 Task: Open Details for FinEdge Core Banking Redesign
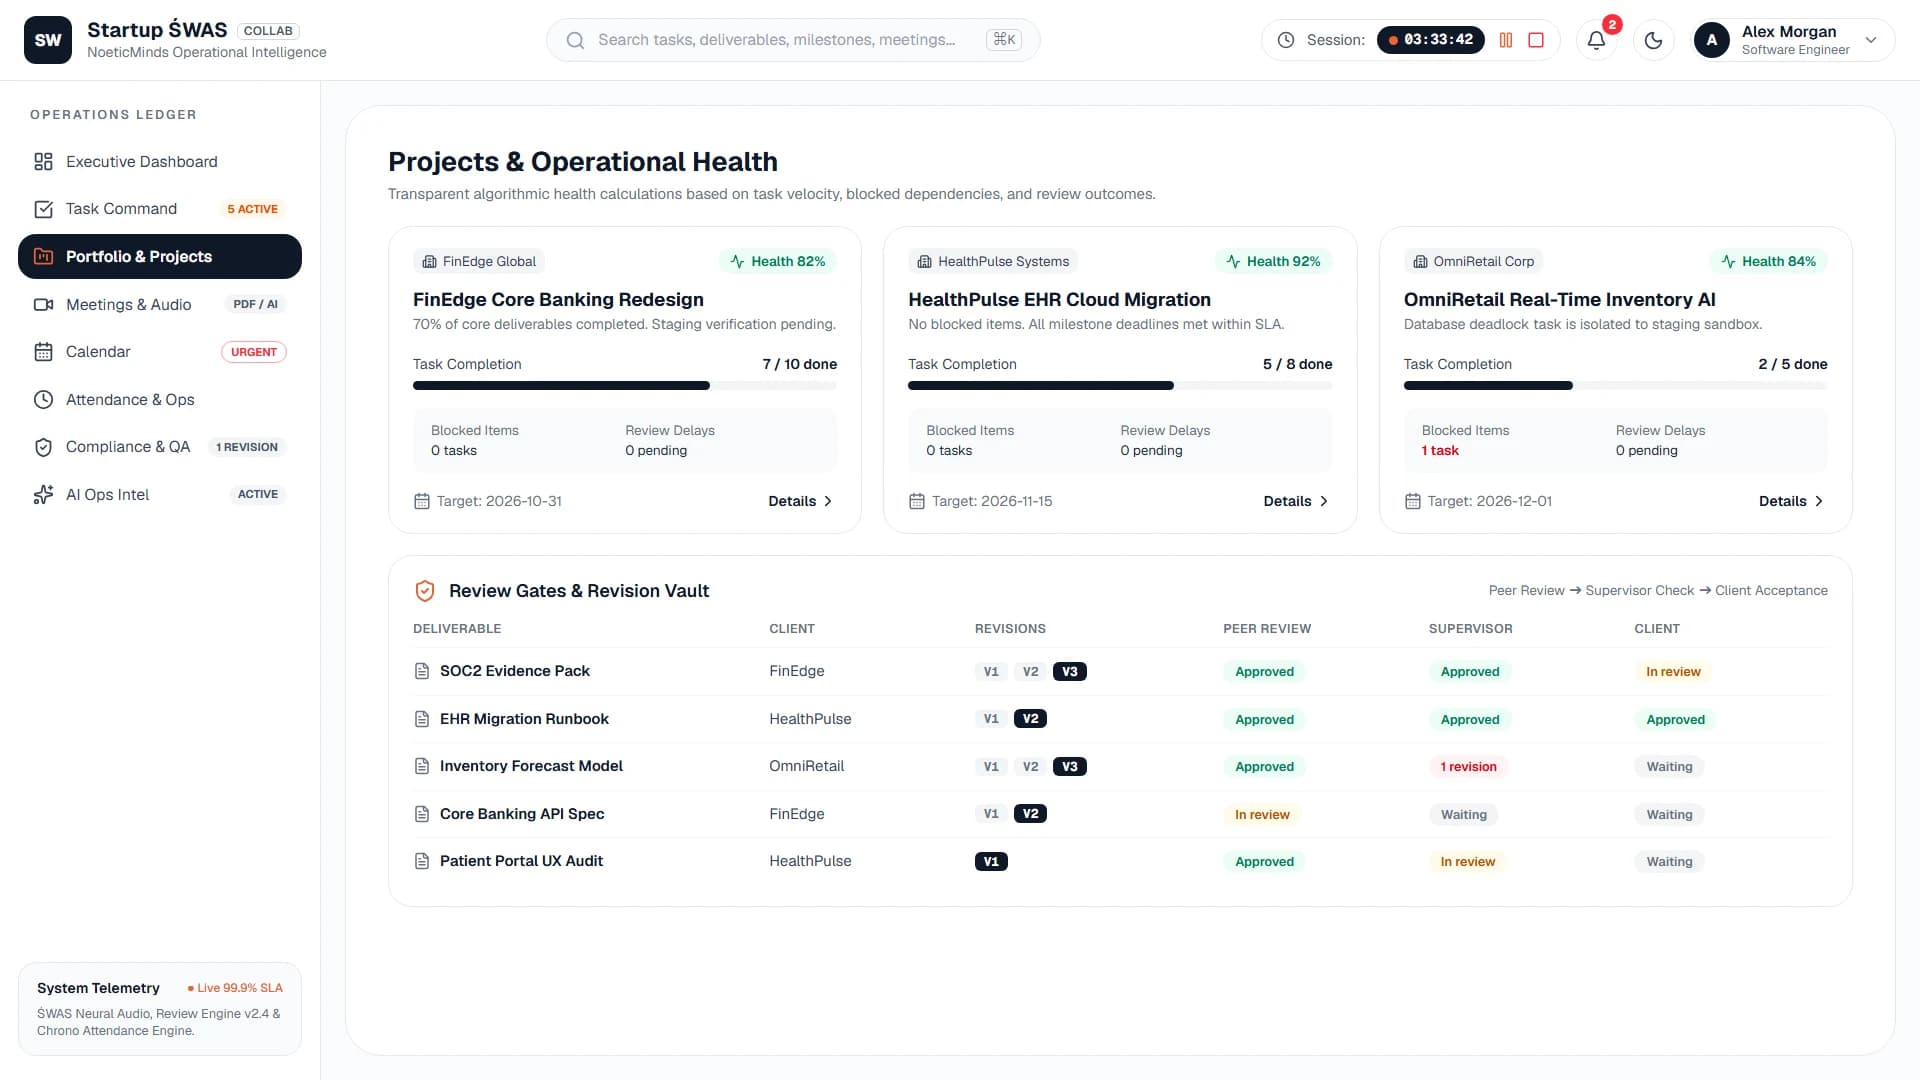(x=800, y=501)
